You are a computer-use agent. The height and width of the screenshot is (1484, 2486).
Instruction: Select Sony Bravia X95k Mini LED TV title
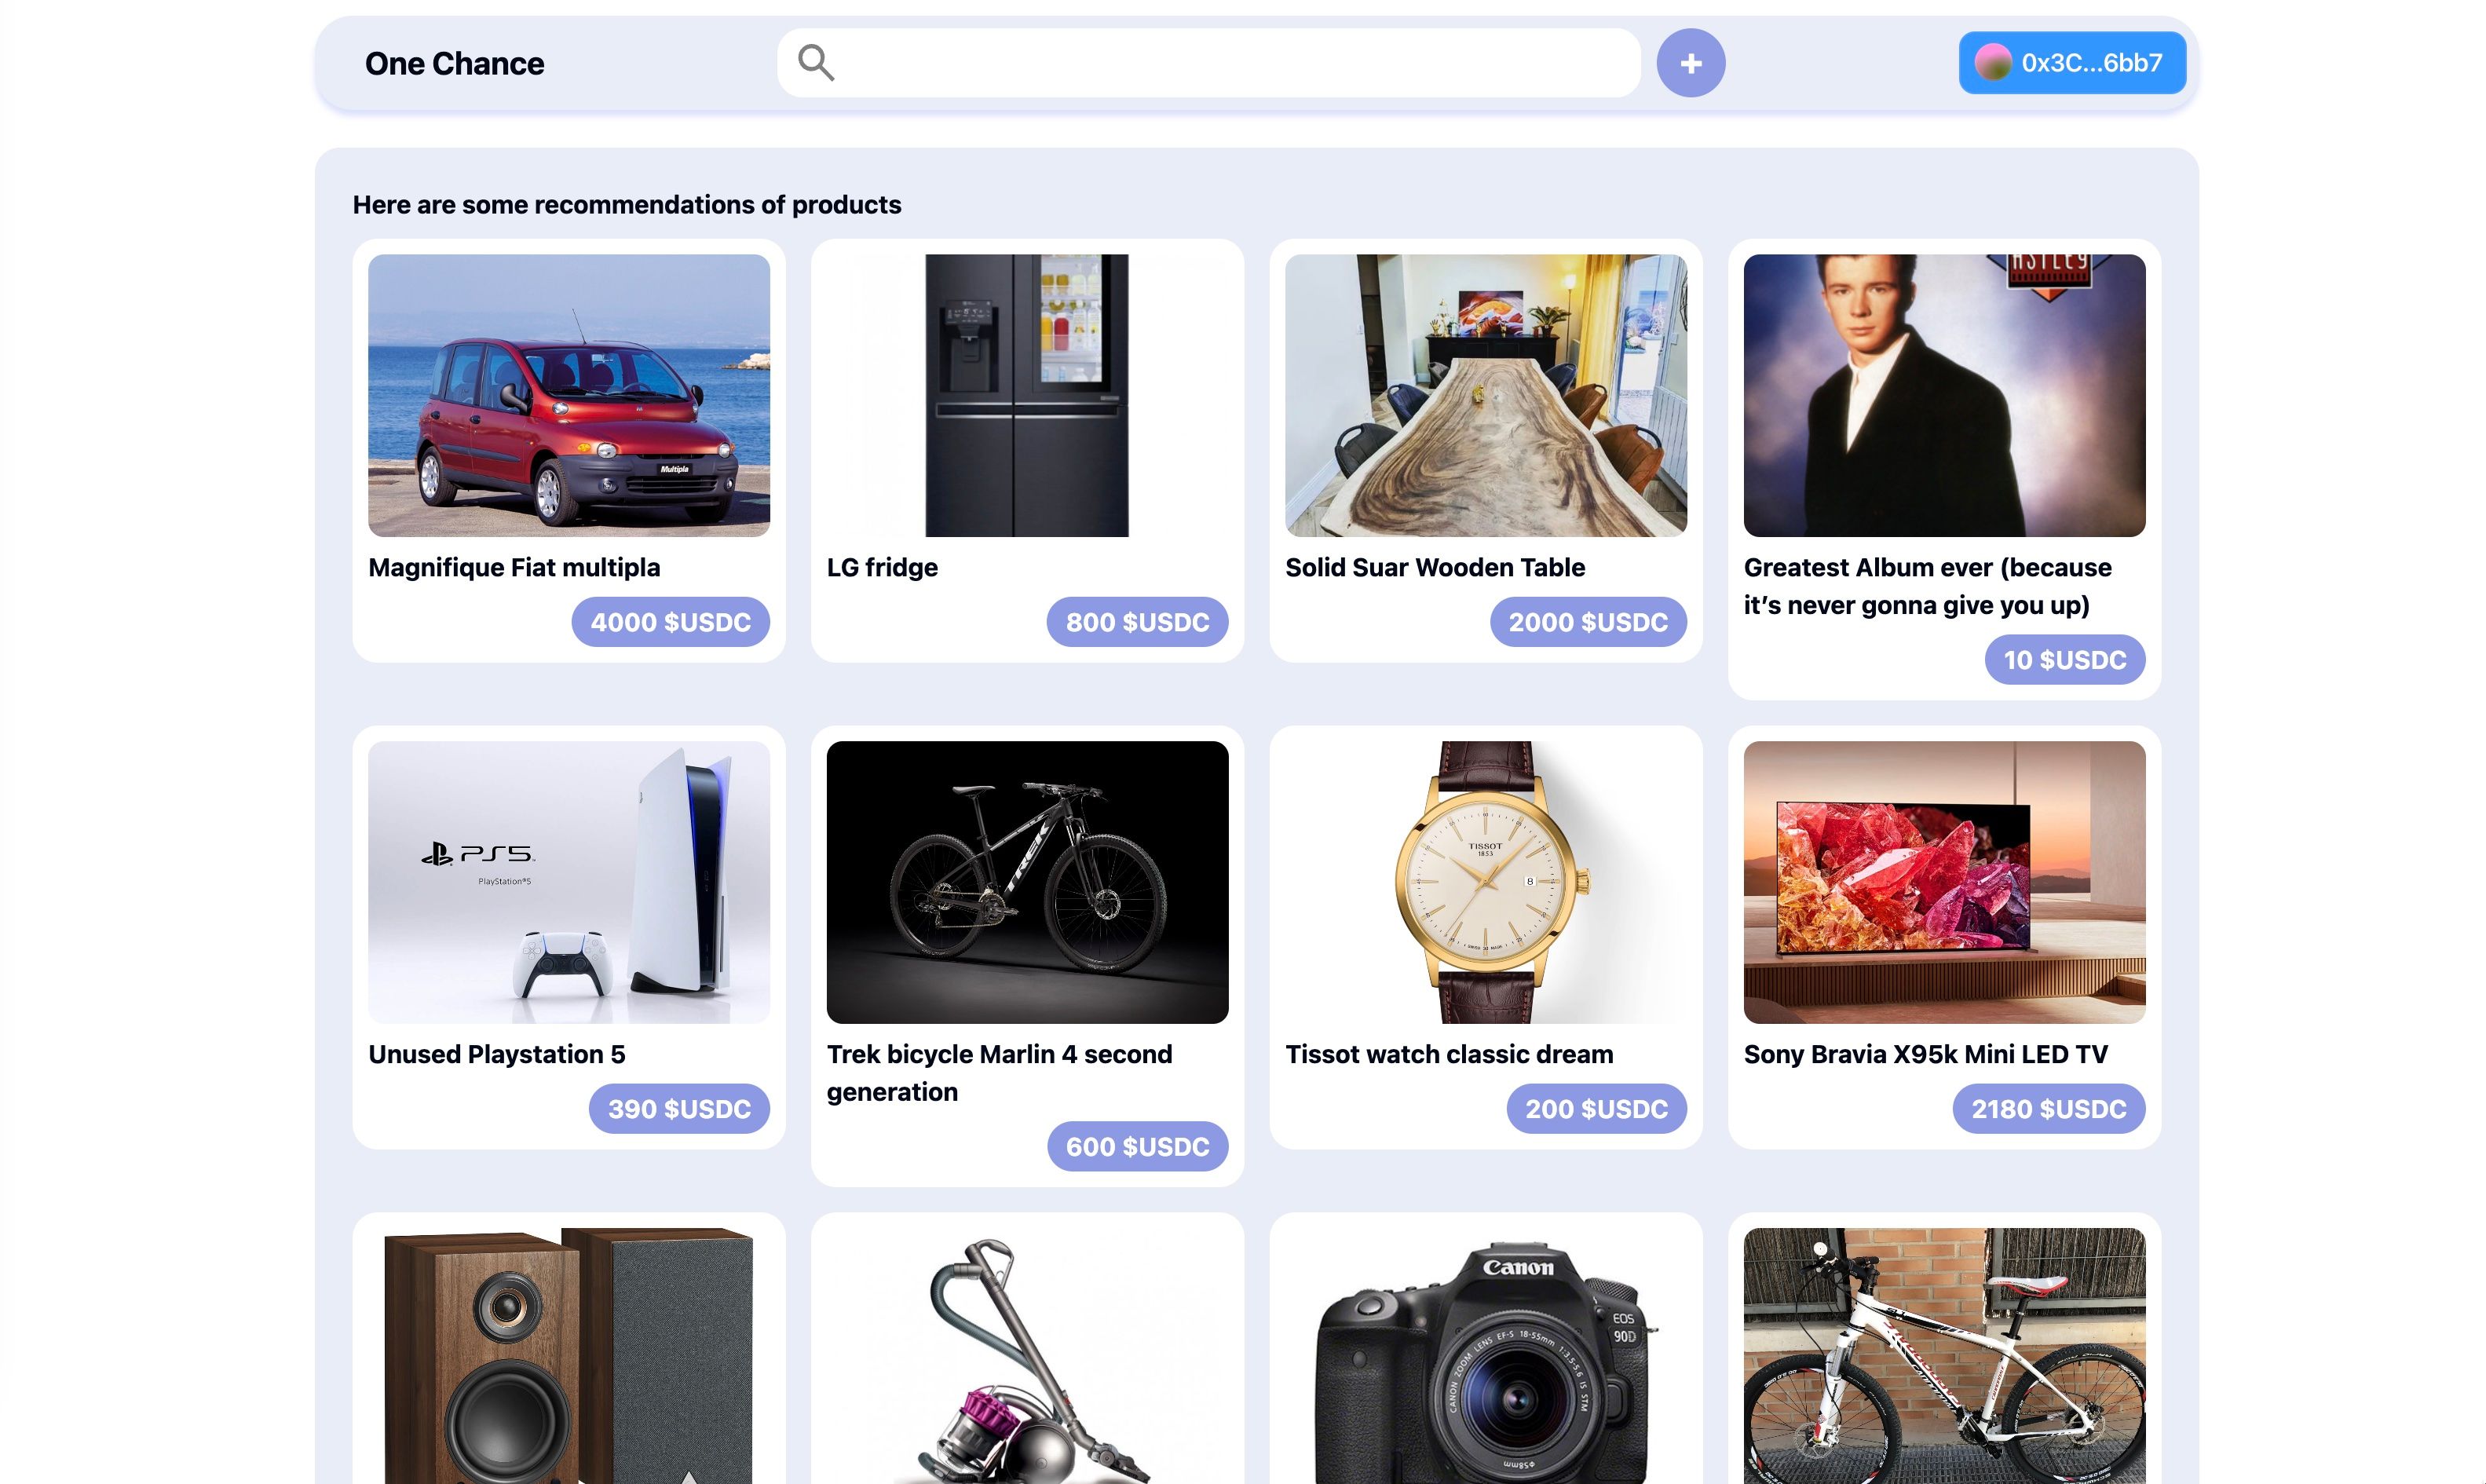point(1925,1054)
